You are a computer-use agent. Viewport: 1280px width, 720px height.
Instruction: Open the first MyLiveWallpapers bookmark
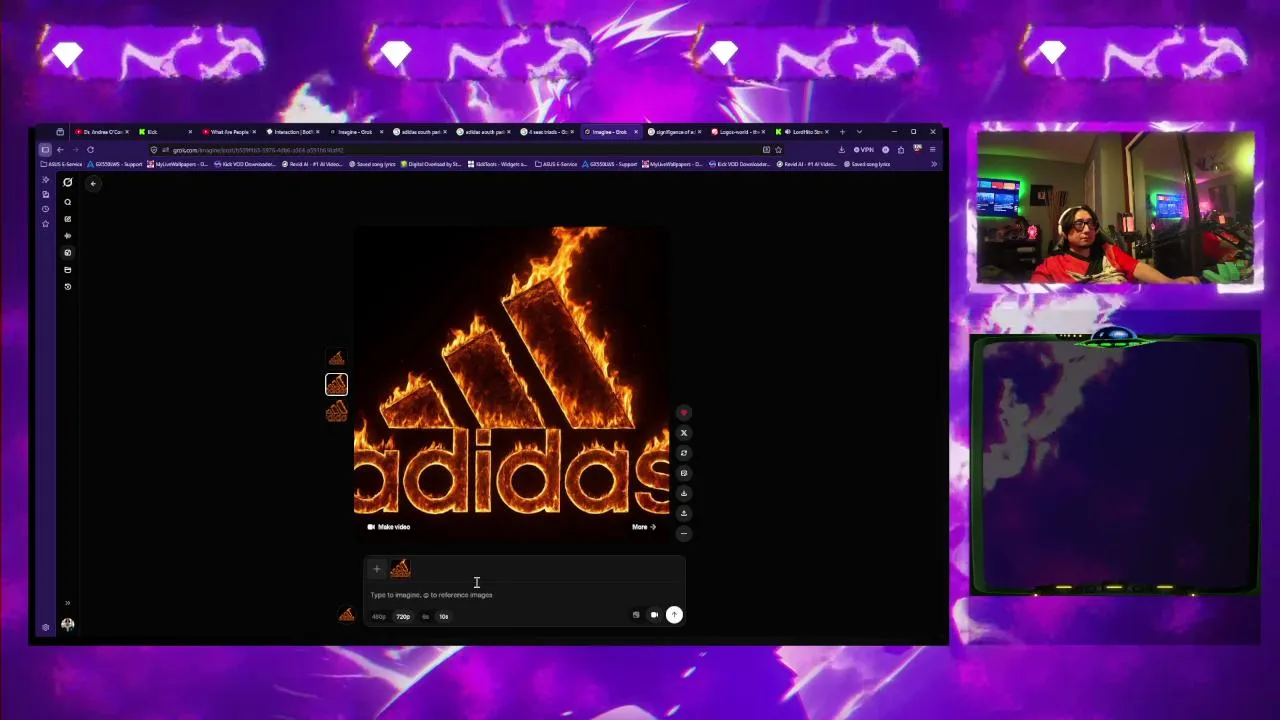[178, 164]
